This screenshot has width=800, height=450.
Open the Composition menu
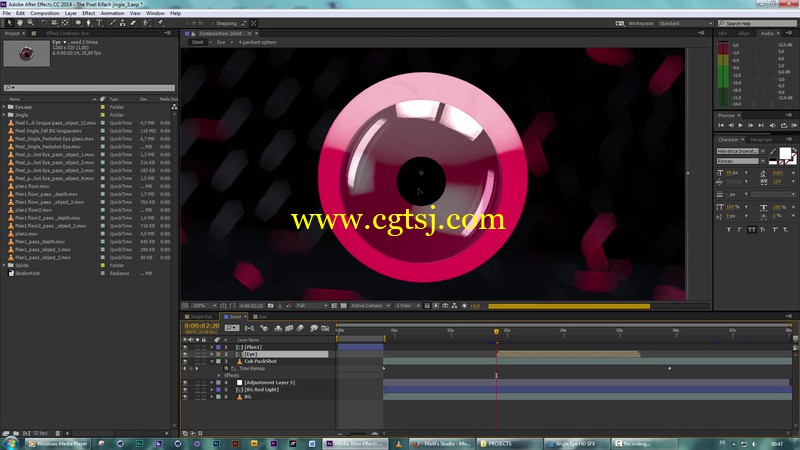point(44,13)
